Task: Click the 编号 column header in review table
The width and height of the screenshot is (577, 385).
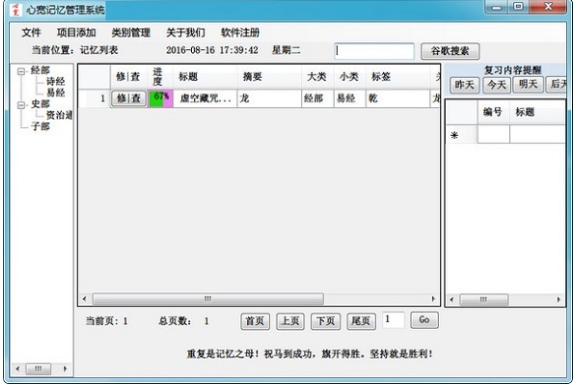Action: [493, 112]
